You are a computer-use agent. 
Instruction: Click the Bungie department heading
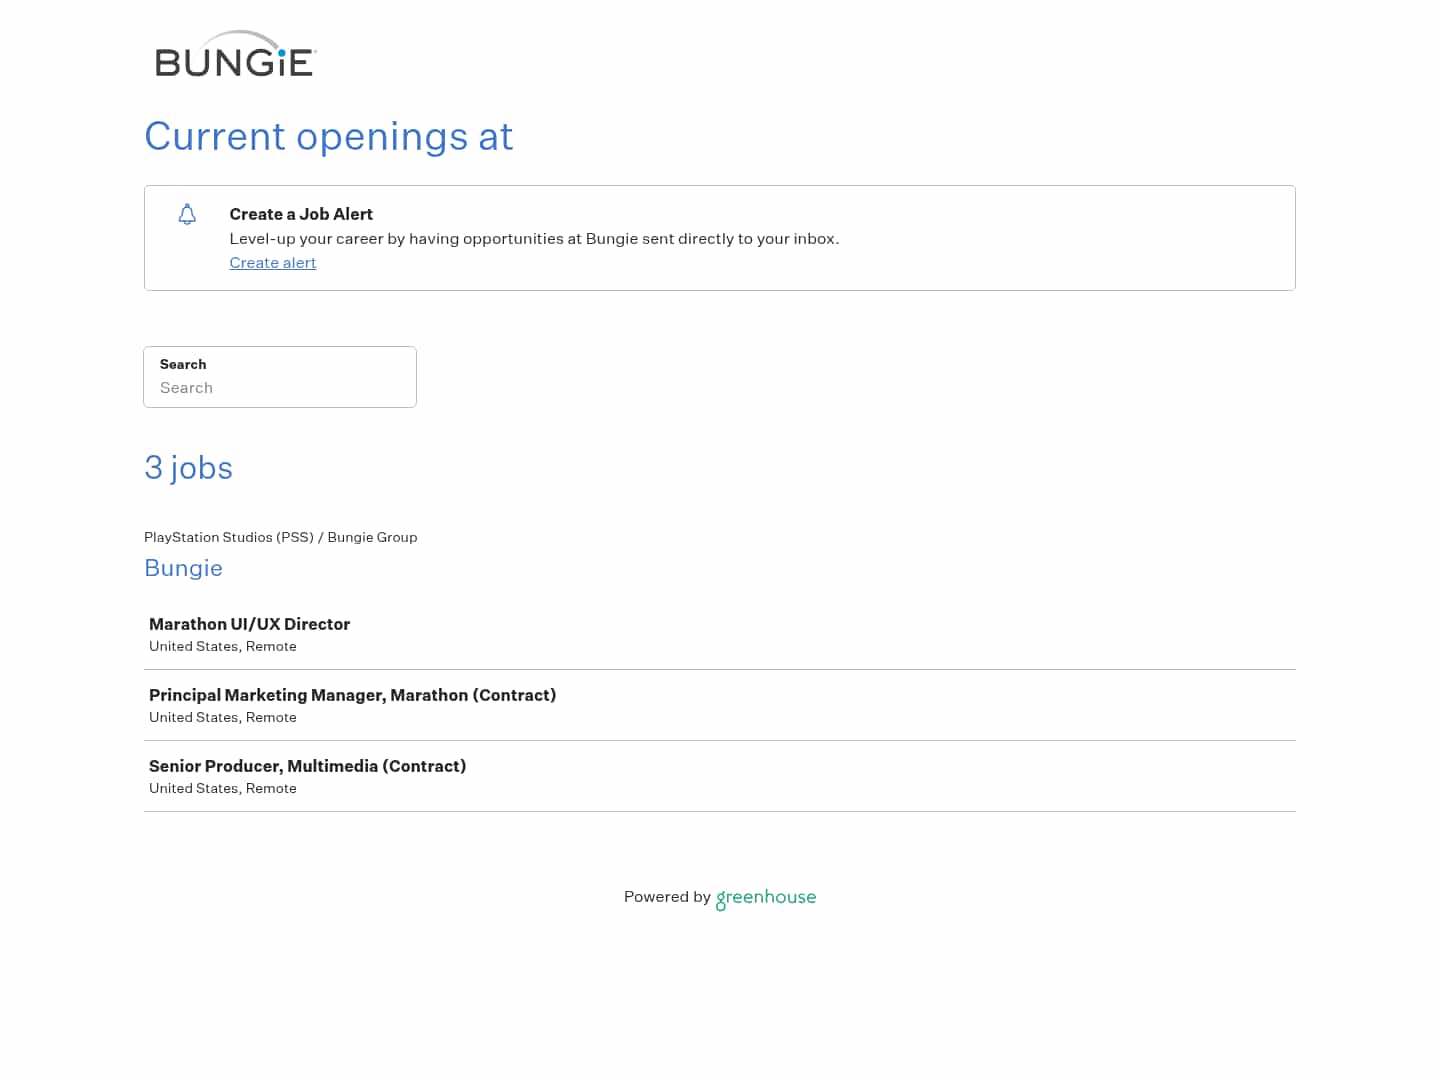coord(183,568)
